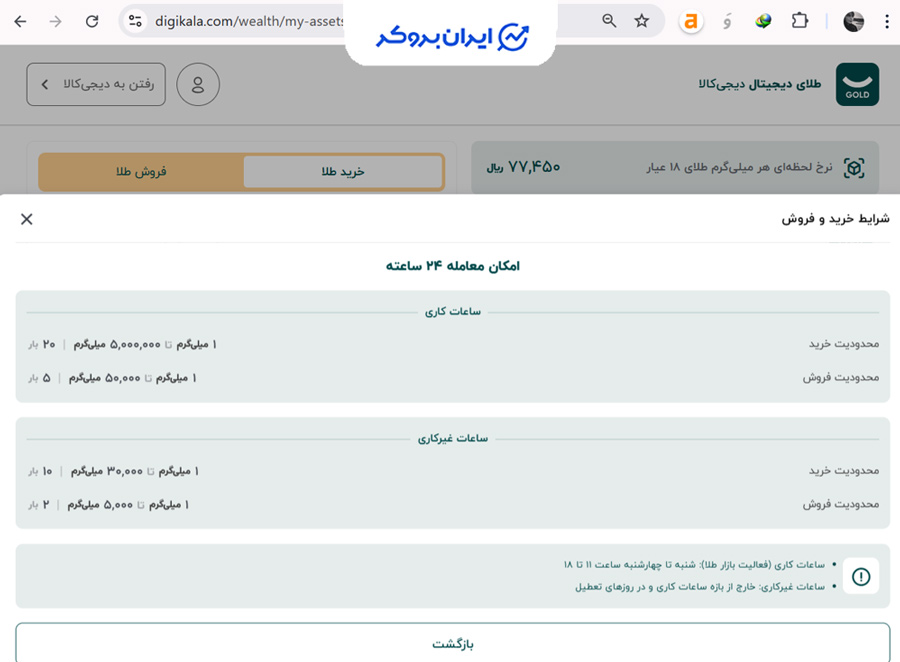The height and width of the screenshot is (662, 900).
Task: Go back using the browser back arrow
Action: tap(20, 20)
